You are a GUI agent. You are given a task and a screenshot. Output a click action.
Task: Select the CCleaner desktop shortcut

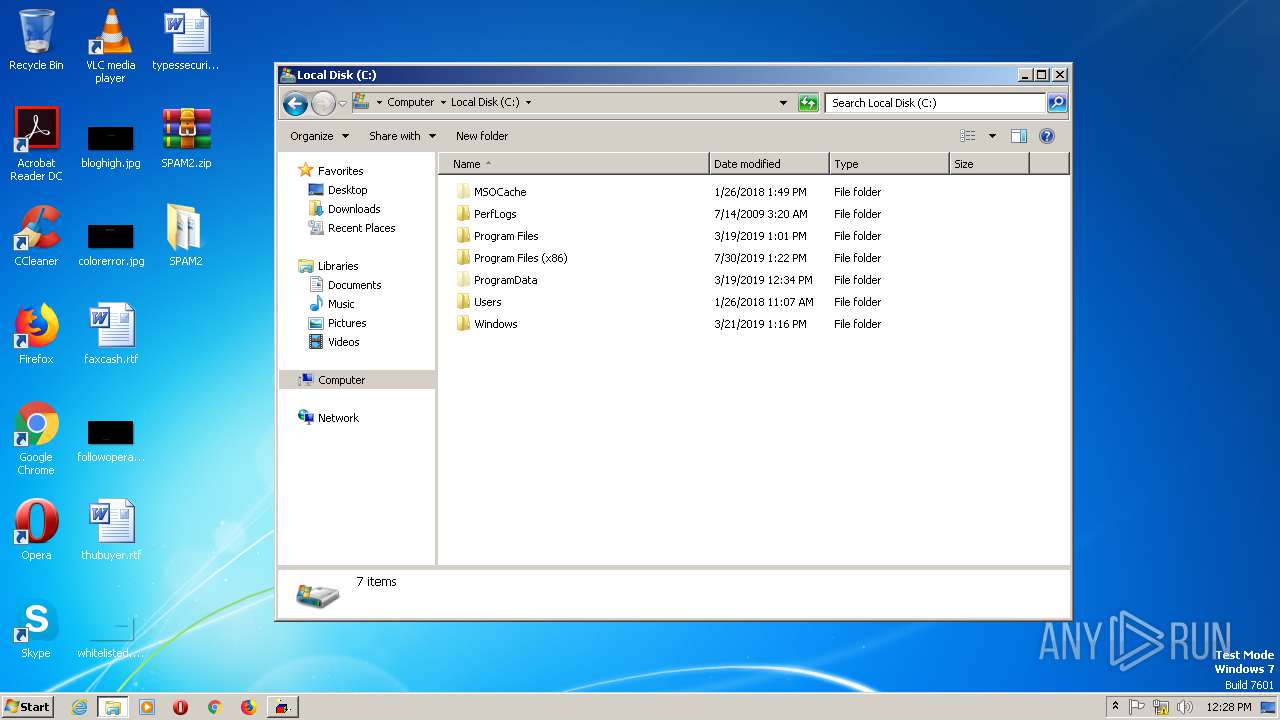(36, 236)
